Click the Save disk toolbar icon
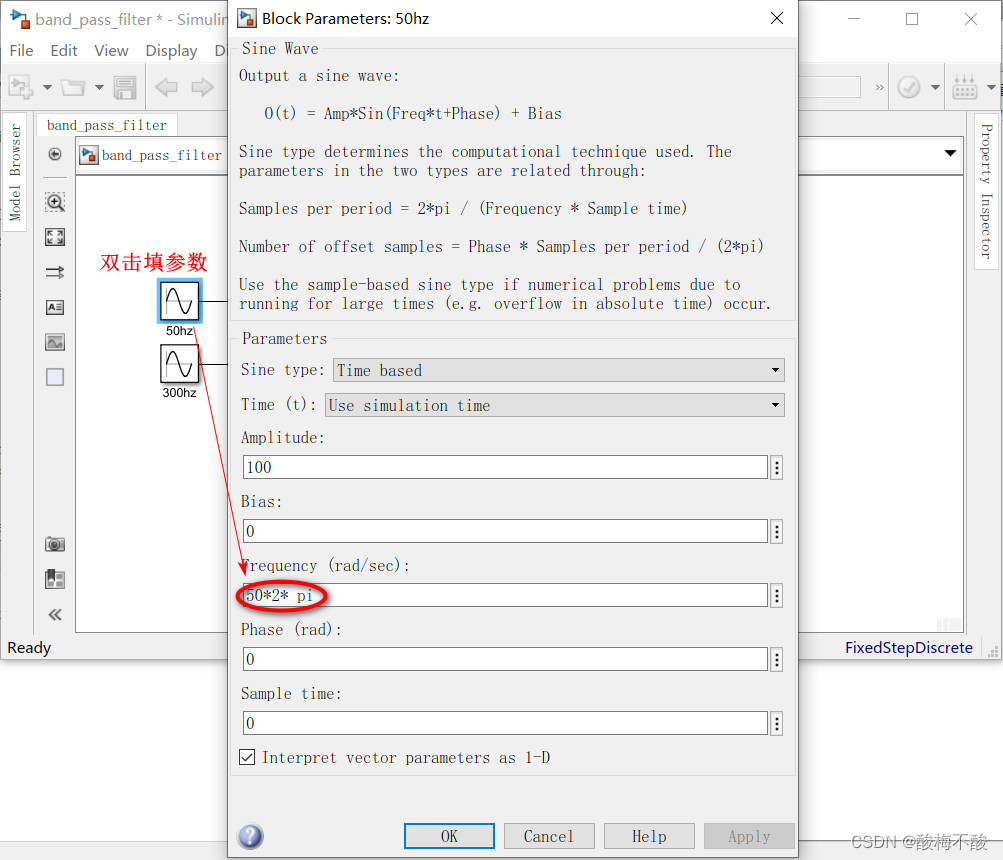The width and height of the screenshot is (1003, 860). click(125, 87)
